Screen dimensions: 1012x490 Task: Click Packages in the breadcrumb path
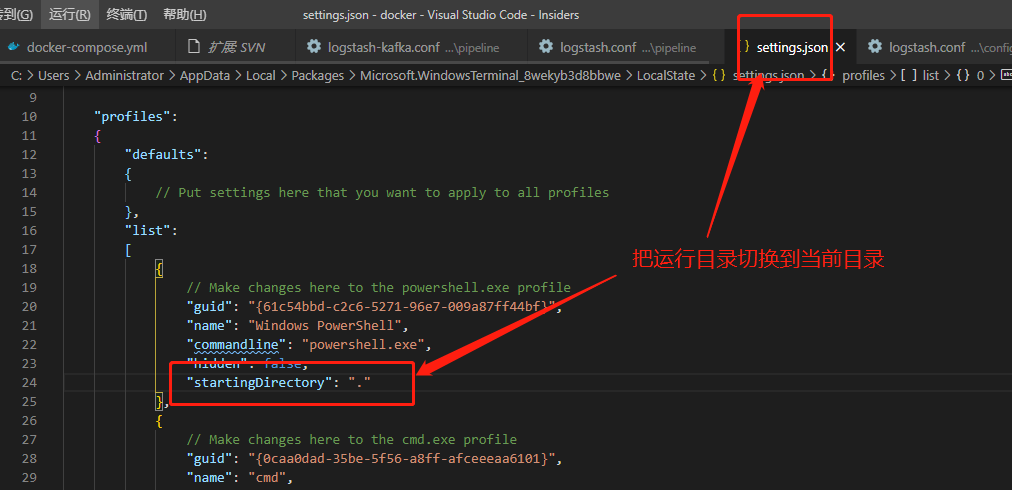coord(318,76)
